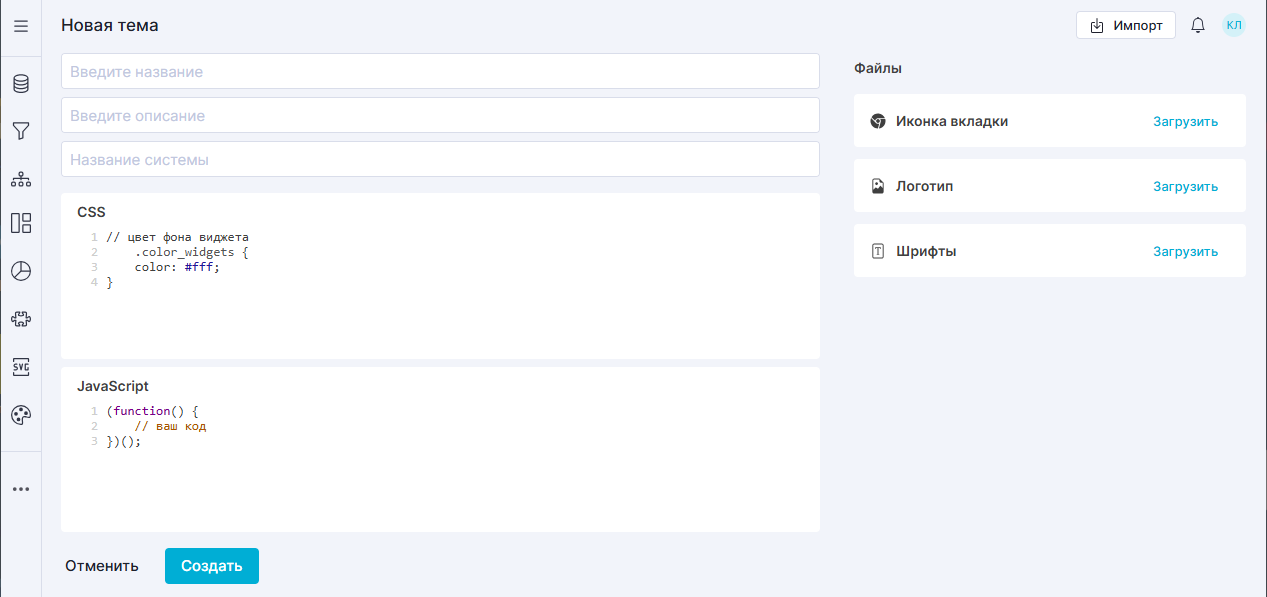
Task: Select the hierarchy tree icon
Action: click(21, 180)
